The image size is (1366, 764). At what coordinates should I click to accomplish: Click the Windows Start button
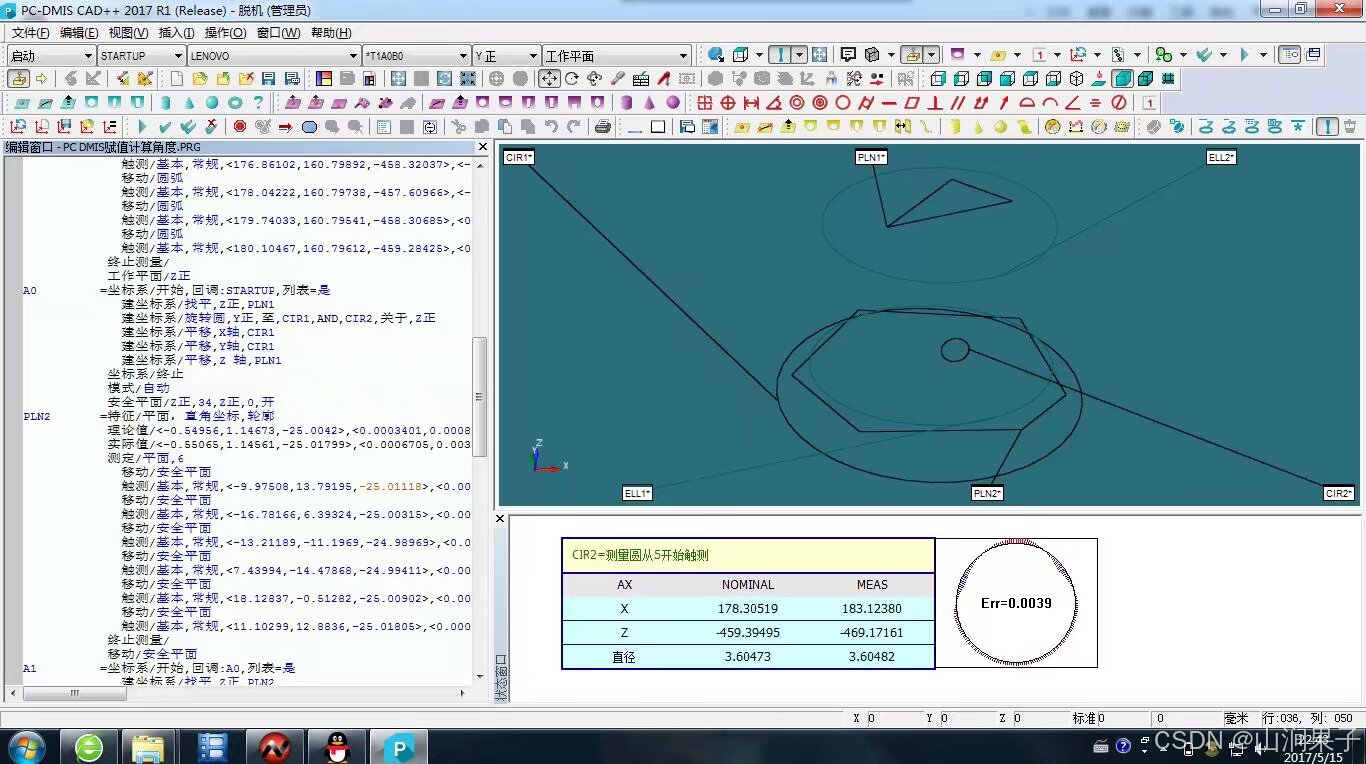click(x=26, y=747)
